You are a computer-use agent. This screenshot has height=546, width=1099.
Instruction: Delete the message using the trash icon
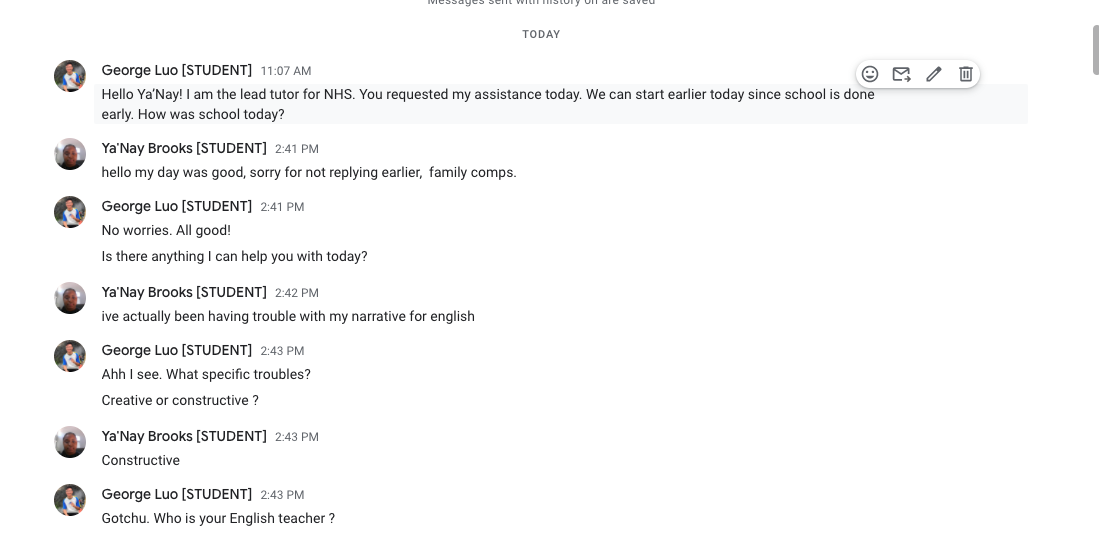click(x=966, y=74)
